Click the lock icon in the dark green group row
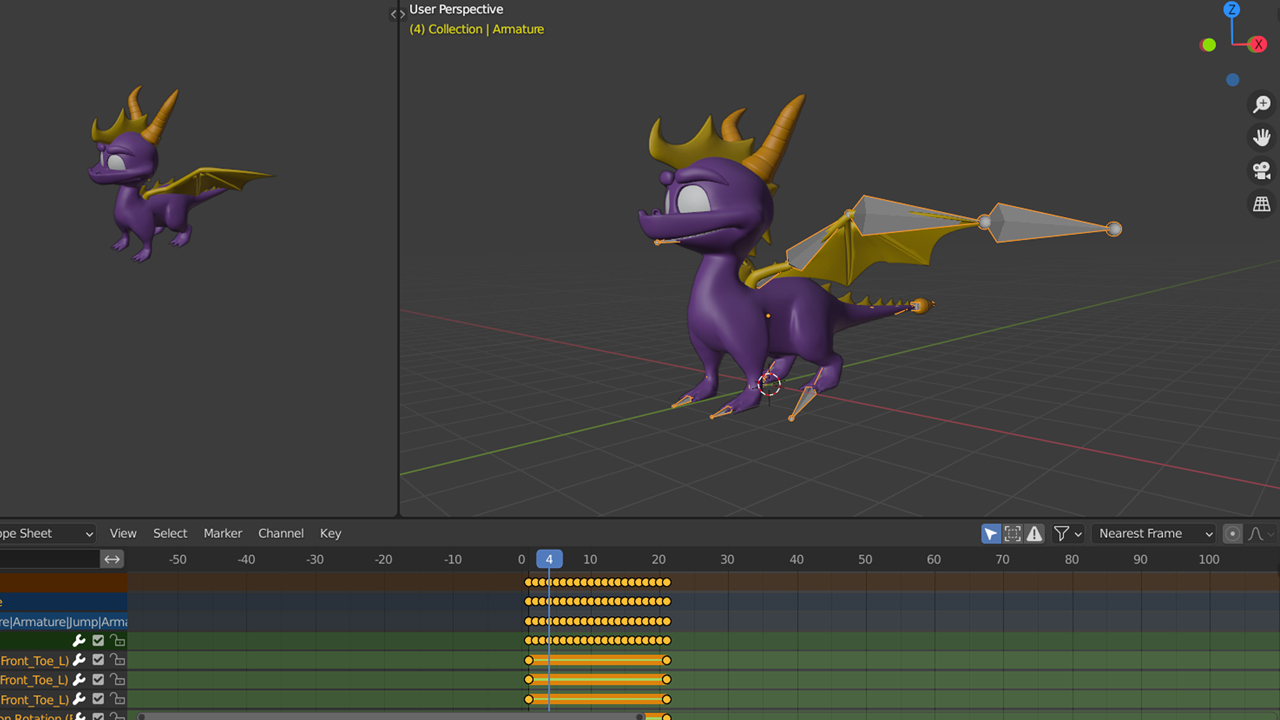Screen dimensions: 1280x720 tap(117, 640)
